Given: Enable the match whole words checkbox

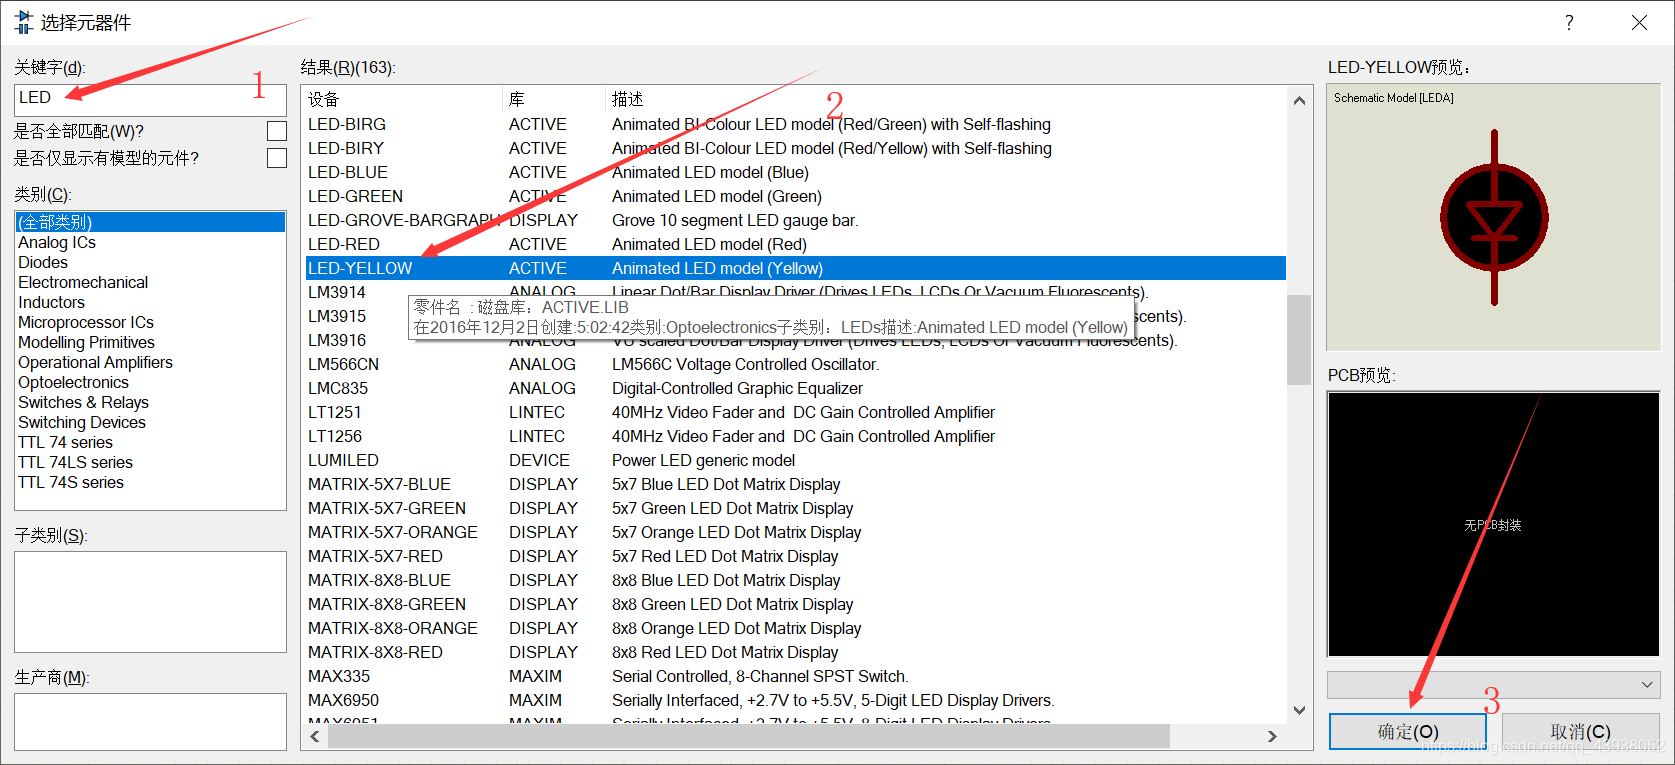Looking at the screenshot, I should click(277, 131).
